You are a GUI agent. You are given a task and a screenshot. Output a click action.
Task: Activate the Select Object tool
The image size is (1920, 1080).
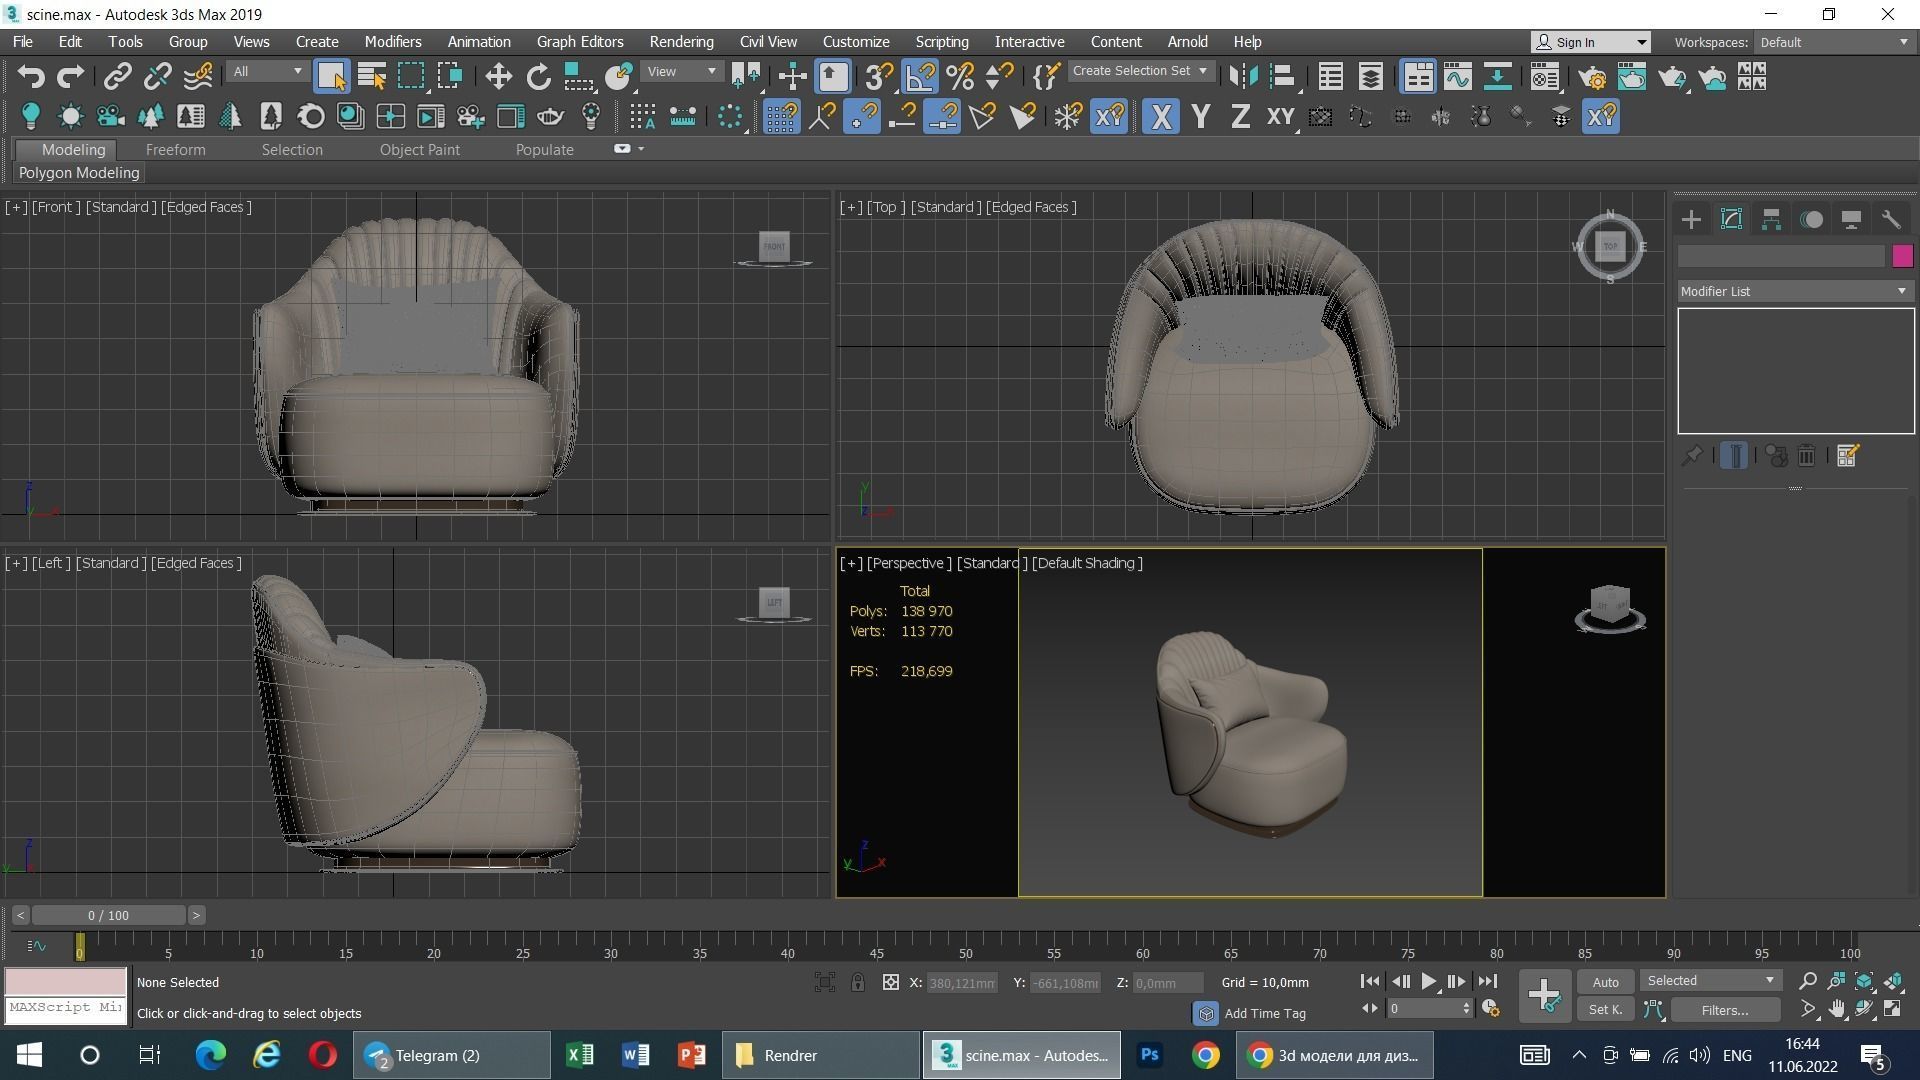331,77
